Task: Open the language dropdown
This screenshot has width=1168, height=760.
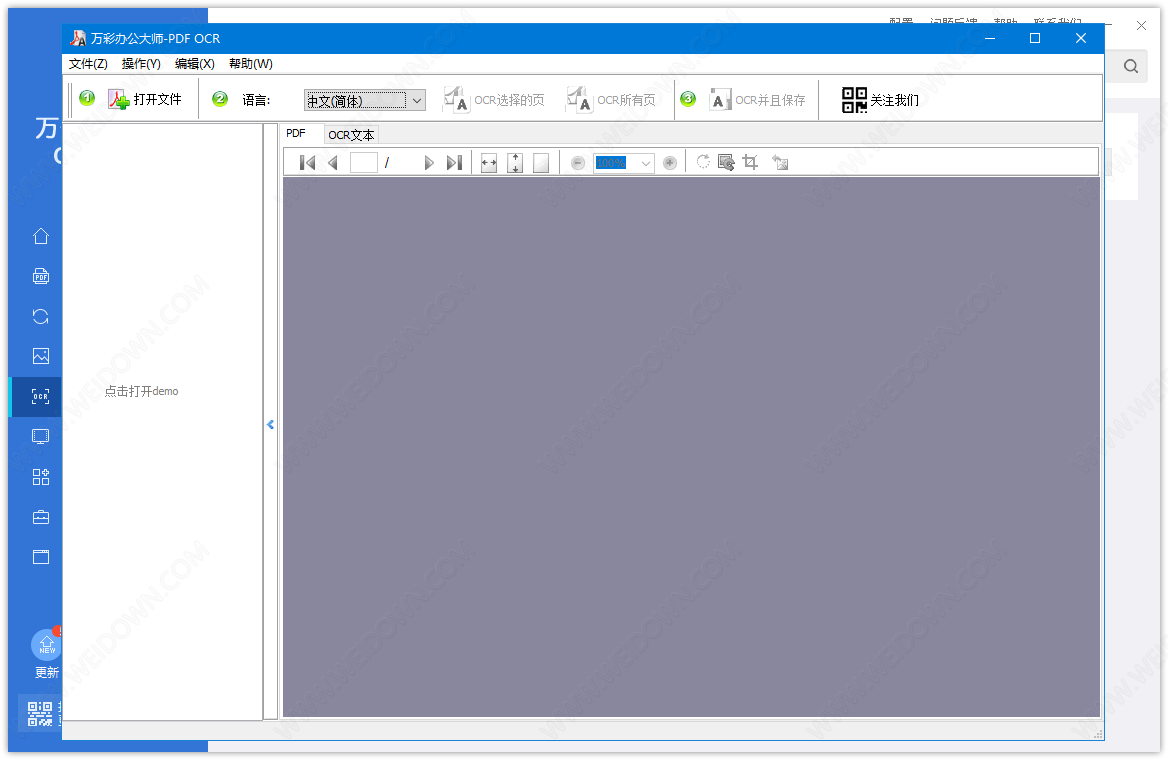Action: pyautogui.click(x=416, y=100)
